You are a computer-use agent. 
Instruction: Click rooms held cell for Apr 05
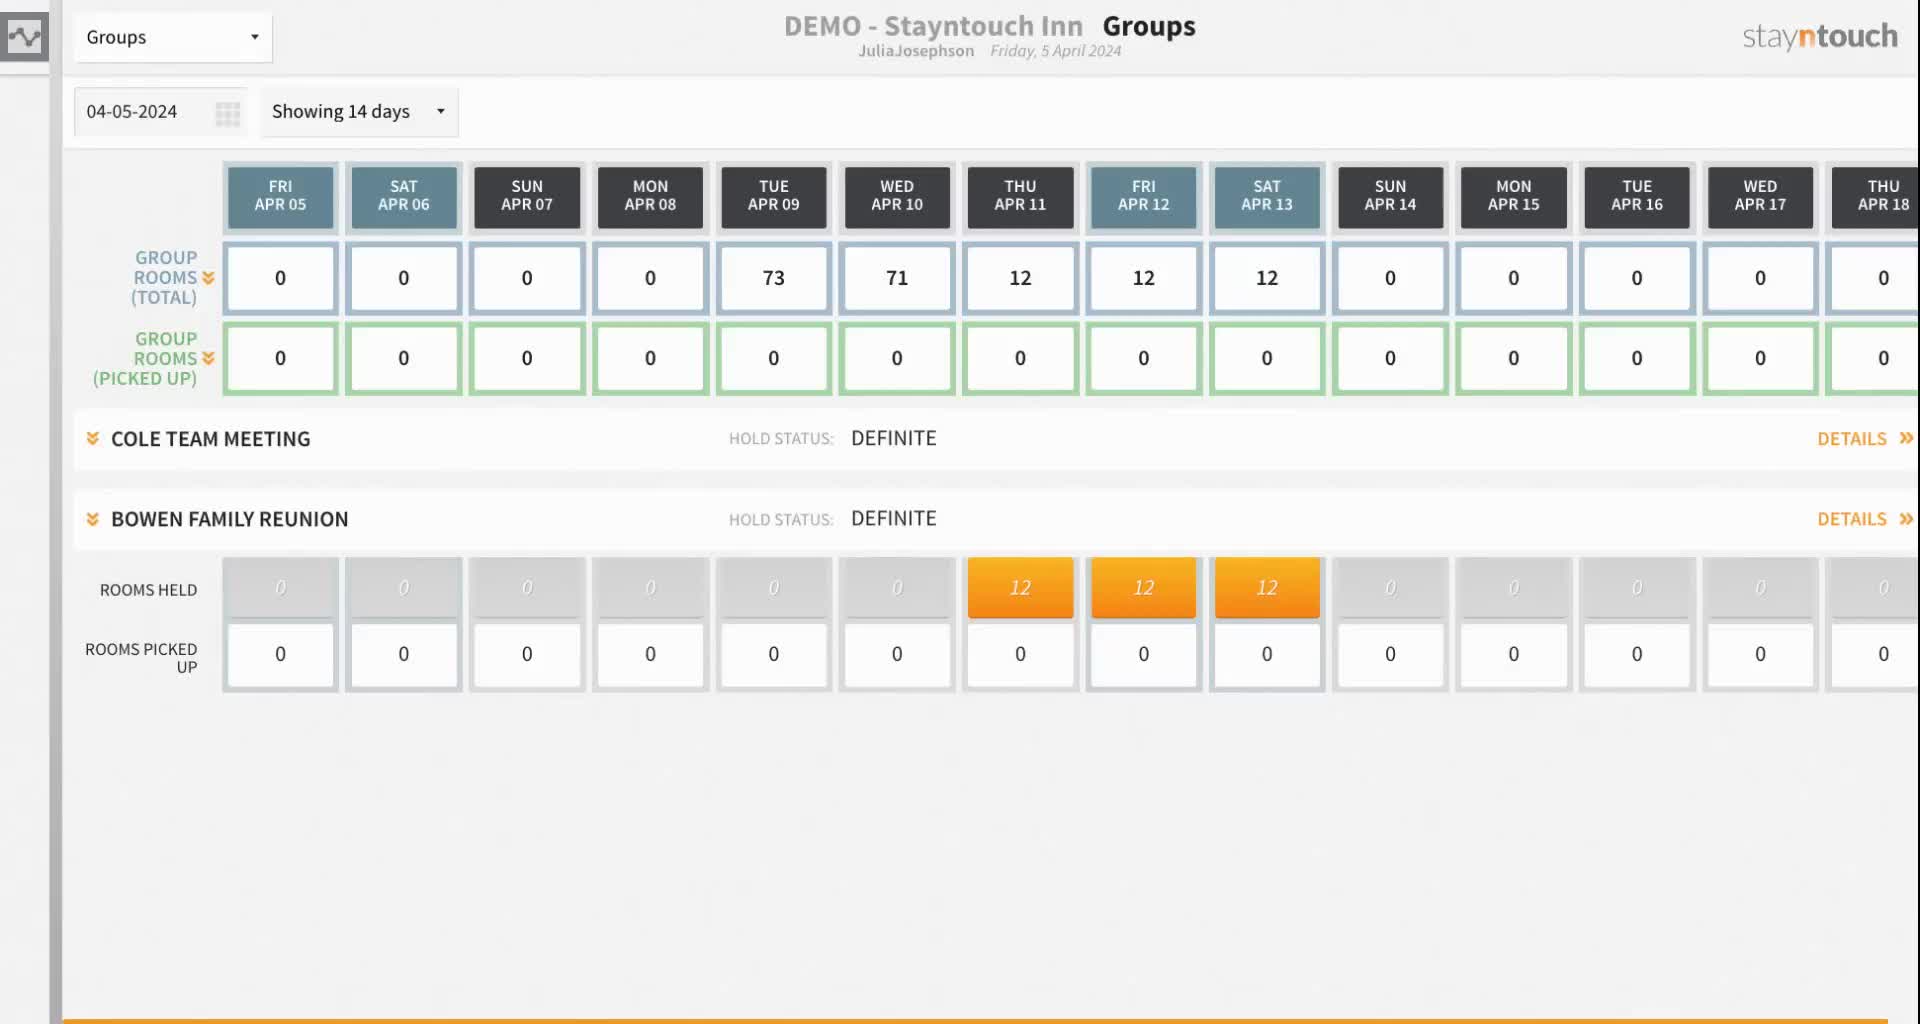(x=280, y=588)
